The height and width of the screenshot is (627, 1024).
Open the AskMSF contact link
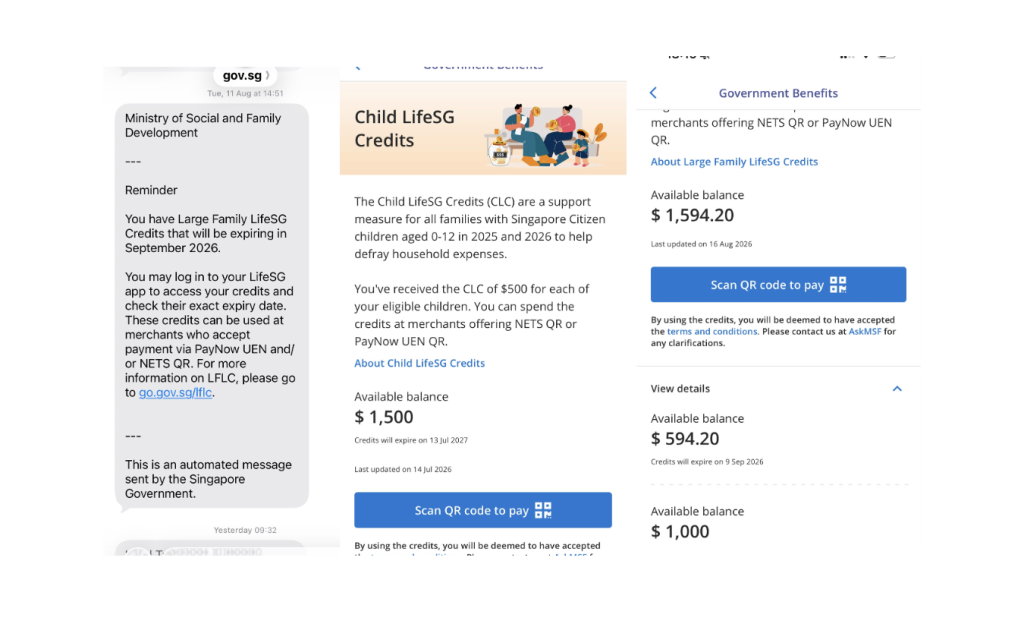[x=865, y=331]
